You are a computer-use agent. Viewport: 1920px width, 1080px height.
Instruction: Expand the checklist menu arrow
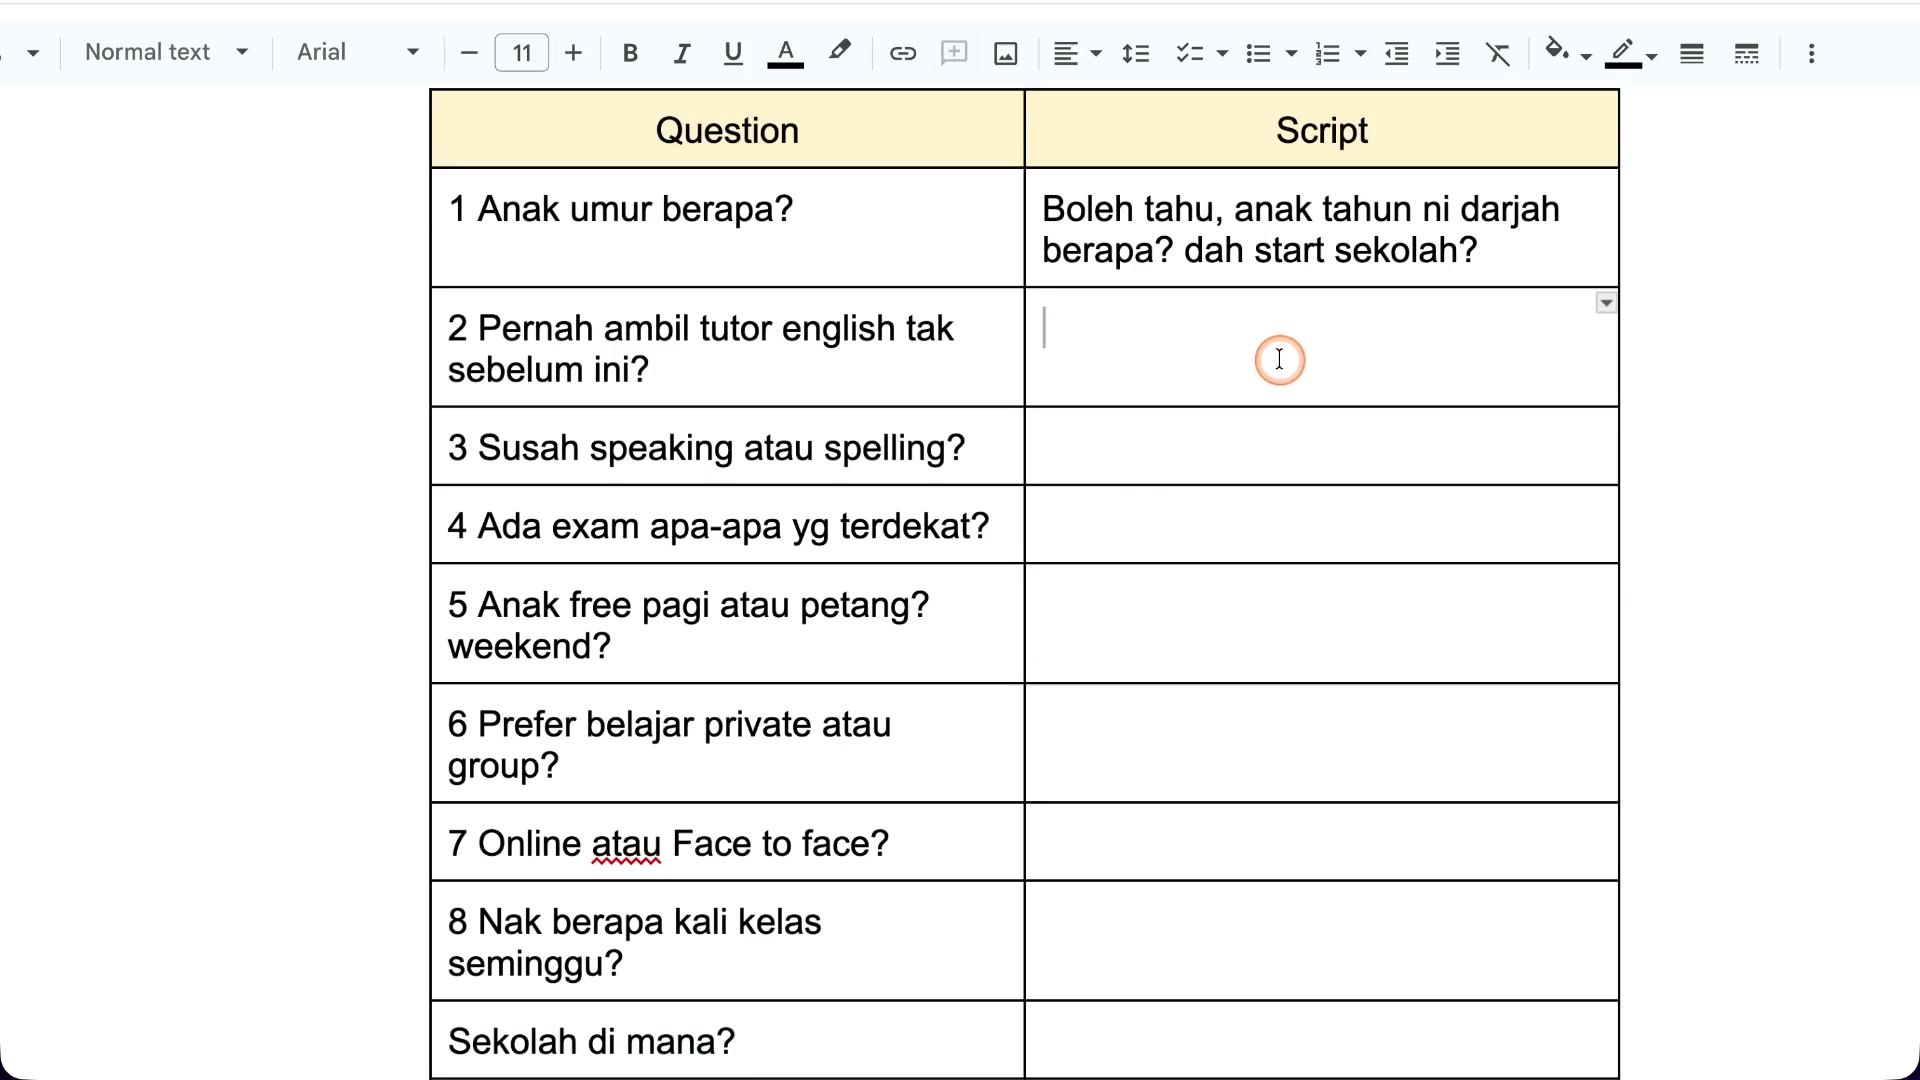tap(1222, 54)
